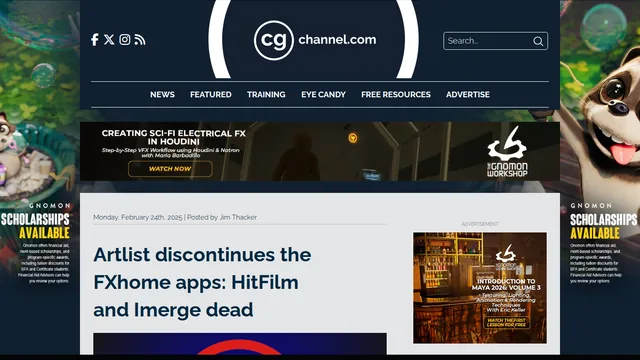Click the Jim Thacker author name
The width and height of the screenshot is (640, 360).
pos(238,217)
